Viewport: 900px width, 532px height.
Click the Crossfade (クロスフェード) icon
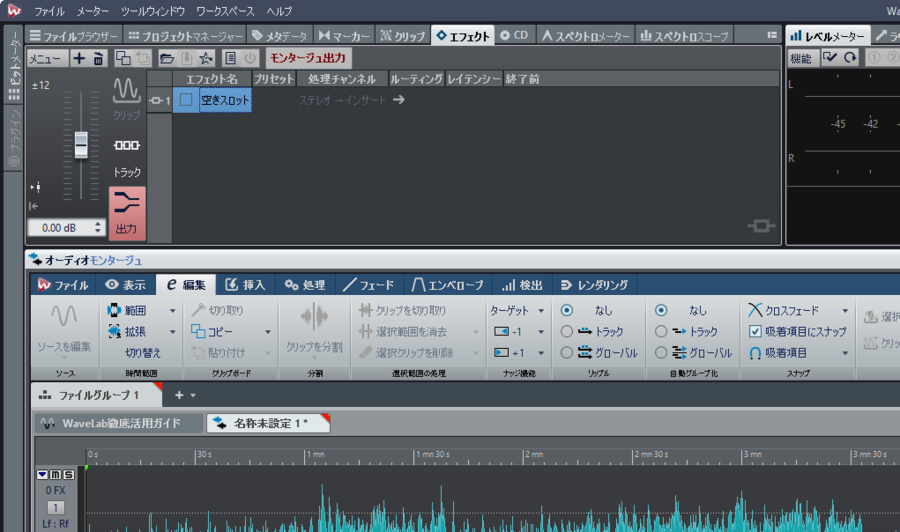tap(755, 310)
